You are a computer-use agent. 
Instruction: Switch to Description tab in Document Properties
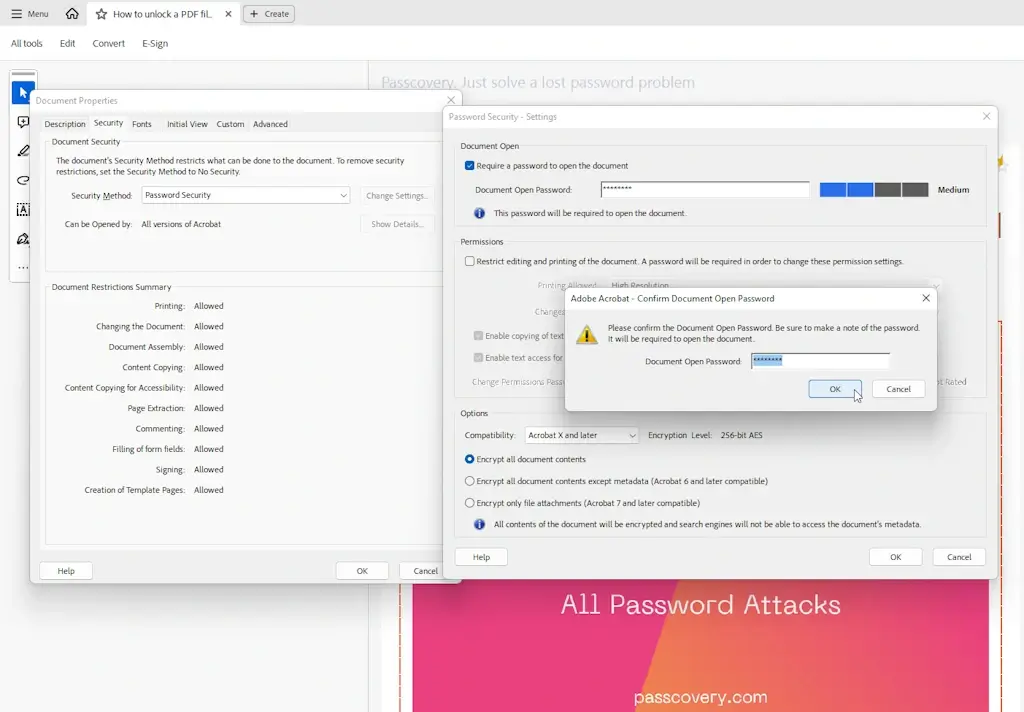(65, 124)
